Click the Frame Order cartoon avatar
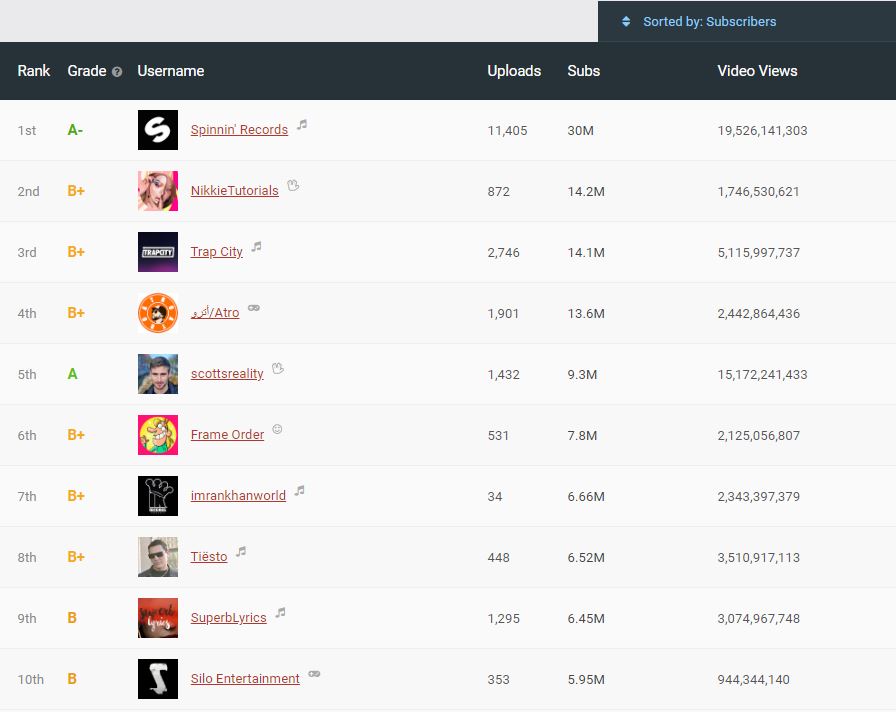Screen dimensions: 896x712 (x=158, y=435)
